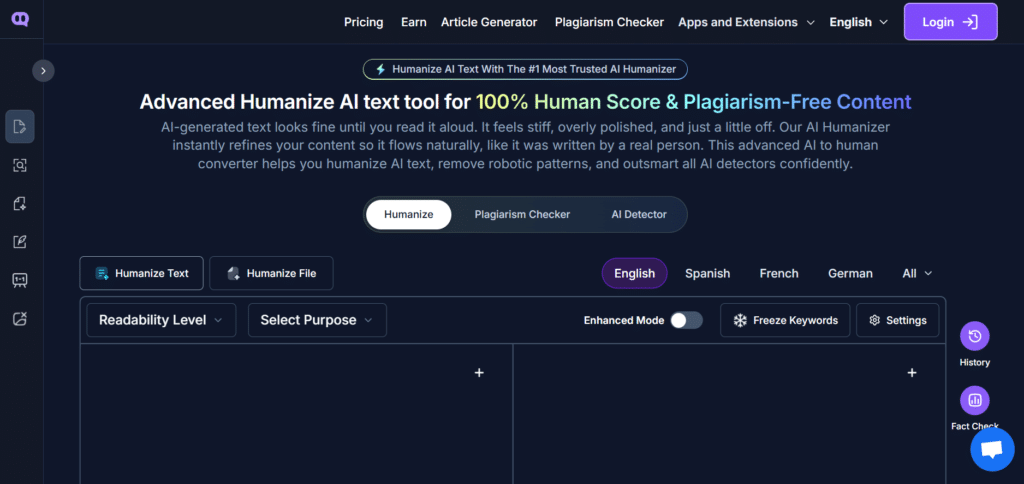Click the purple logo in top-left corner
This screenshot has height=484, width=1024.
pos(20,20)
